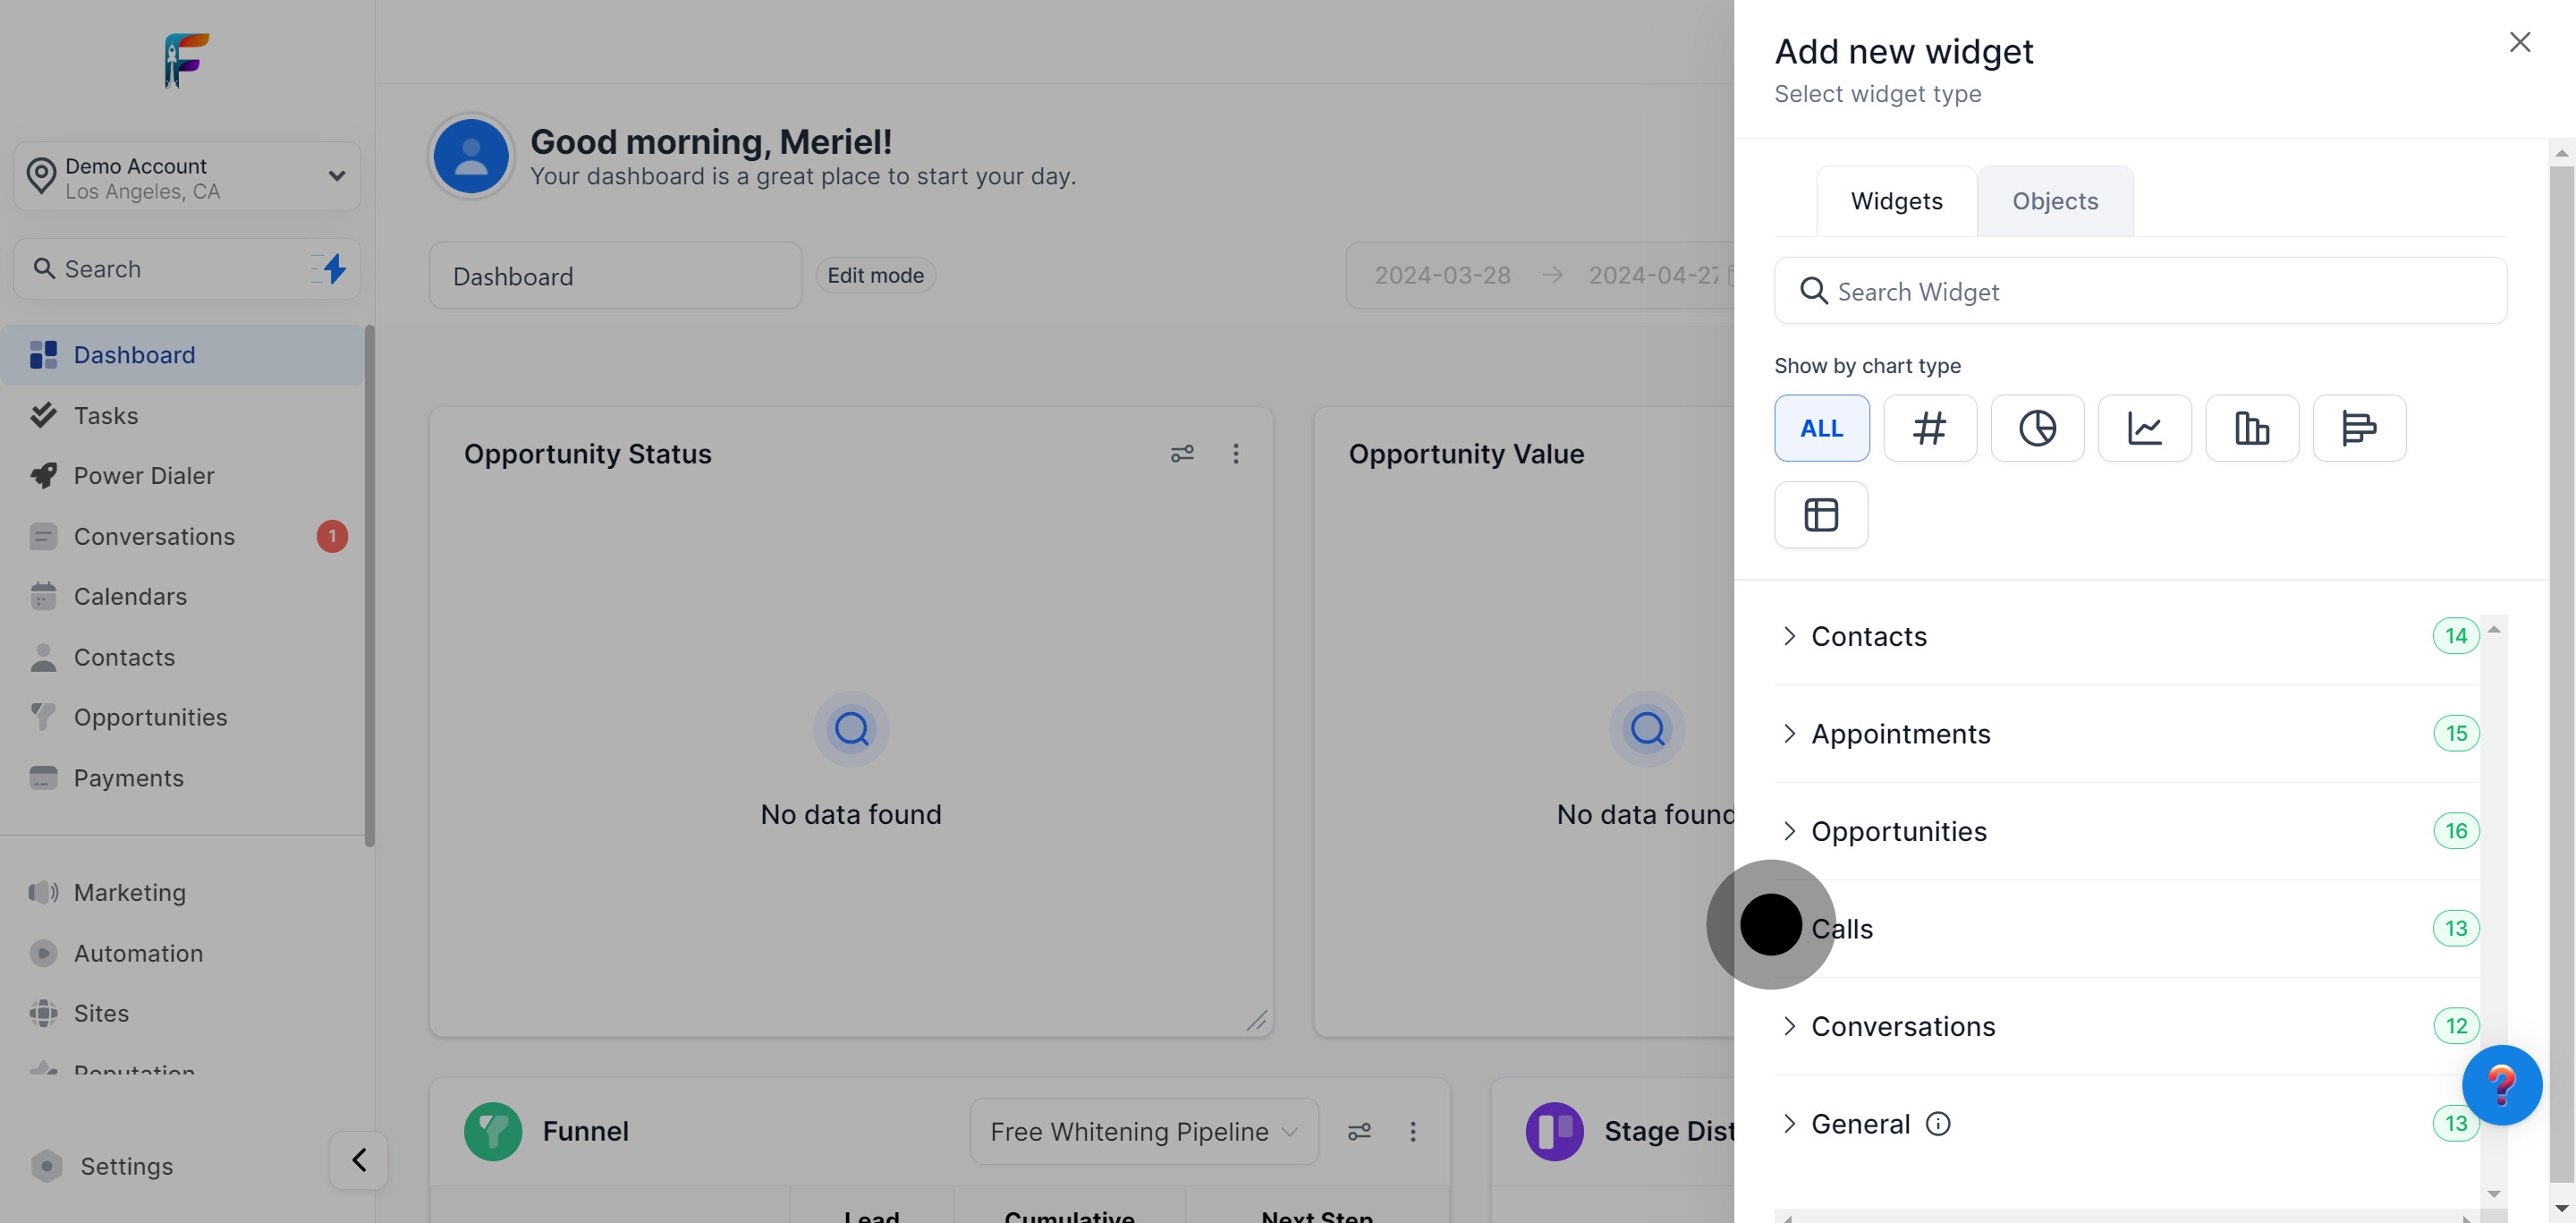This screenshot has width=2576, height=1223.
Task: Filter widgets by number chart type
Action: click(x=1929, y=428)
